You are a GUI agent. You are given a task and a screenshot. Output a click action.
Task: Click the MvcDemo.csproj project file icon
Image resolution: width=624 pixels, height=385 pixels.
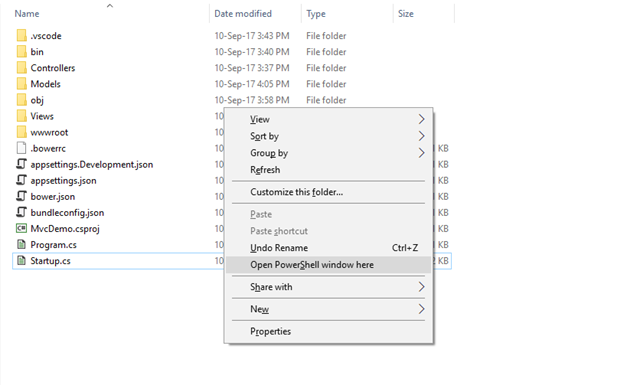tap(21, 229)
